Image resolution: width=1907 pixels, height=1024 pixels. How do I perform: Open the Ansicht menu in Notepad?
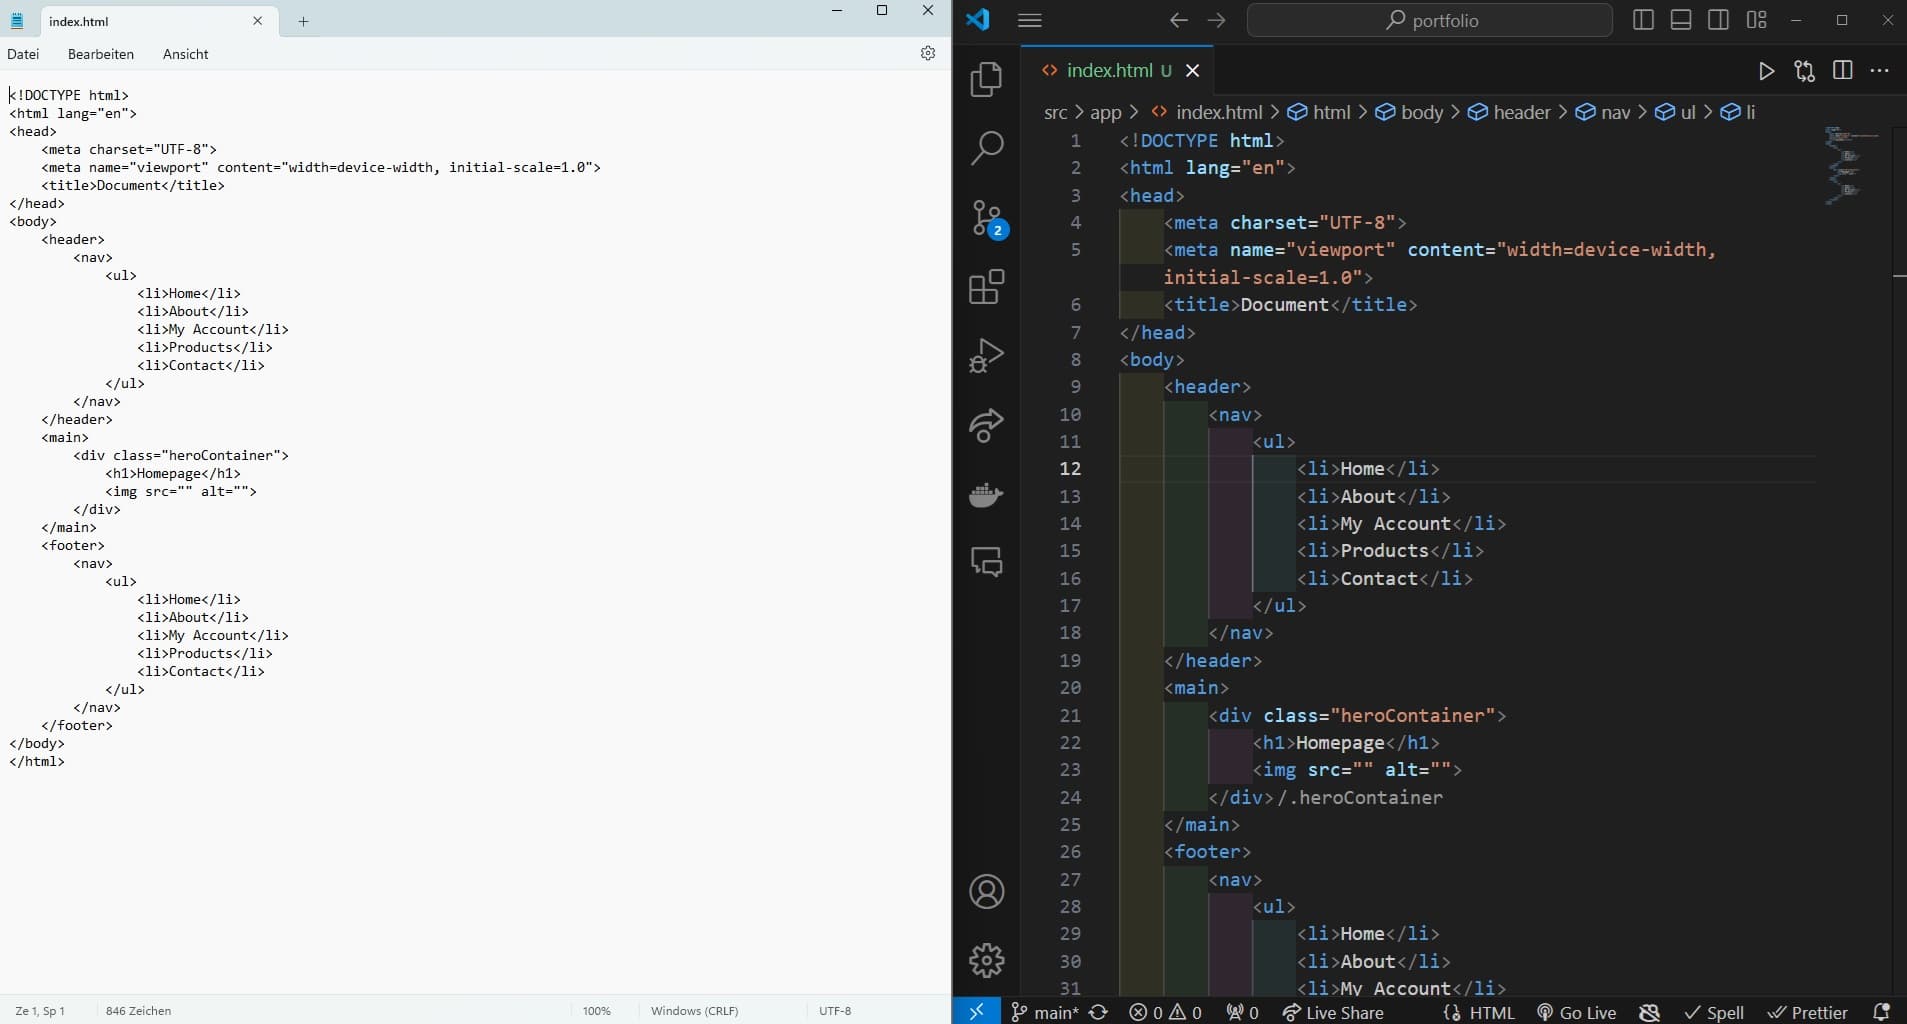pos(186,54)
